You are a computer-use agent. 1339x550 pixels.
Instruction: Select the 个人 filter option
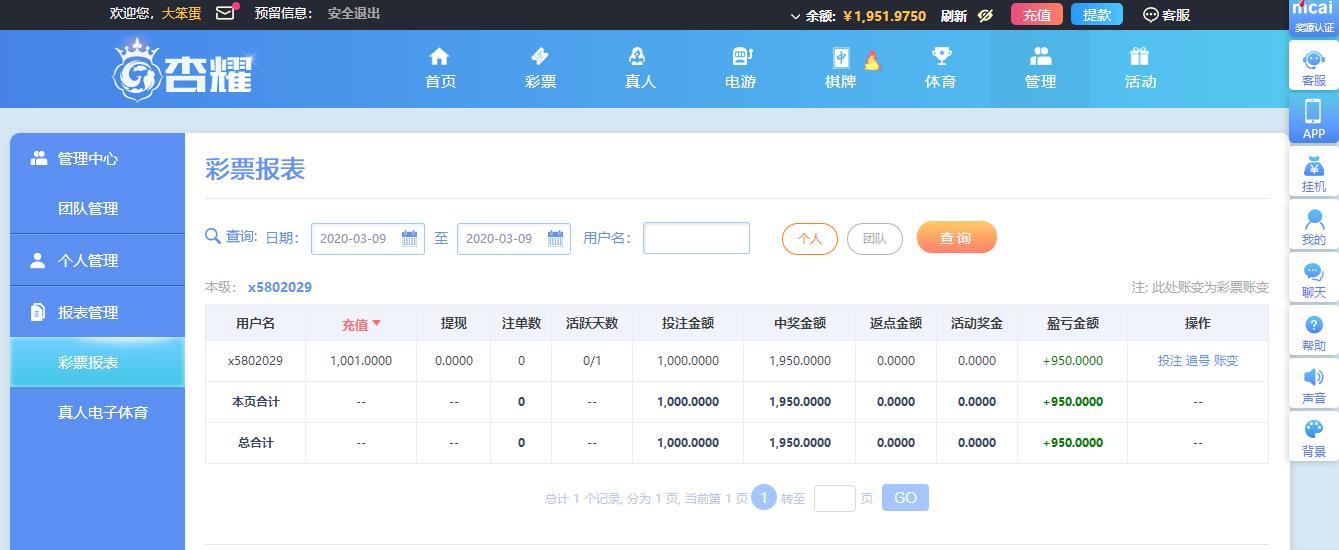pyautogui.click(x=810, y=239)
